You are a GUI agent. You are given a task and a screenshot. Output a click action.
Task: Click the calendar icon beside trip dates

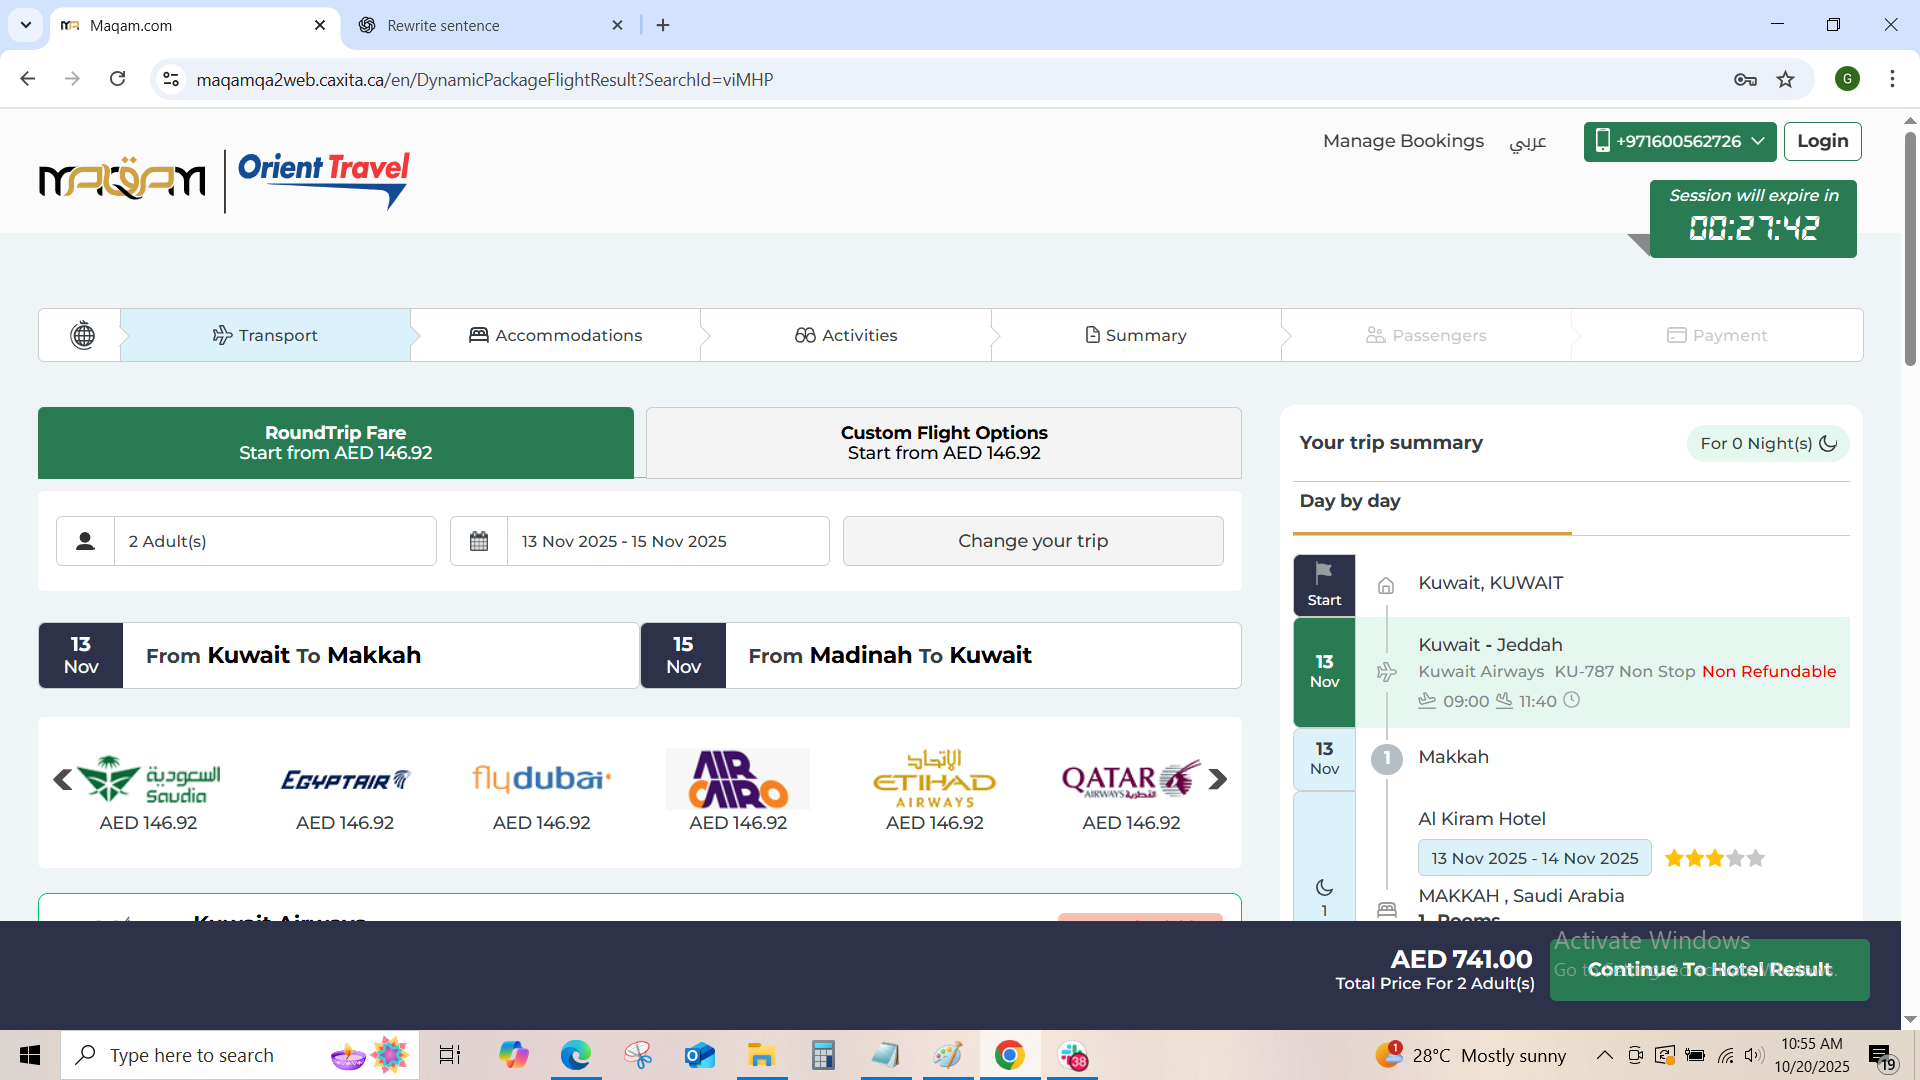point(479,541)
